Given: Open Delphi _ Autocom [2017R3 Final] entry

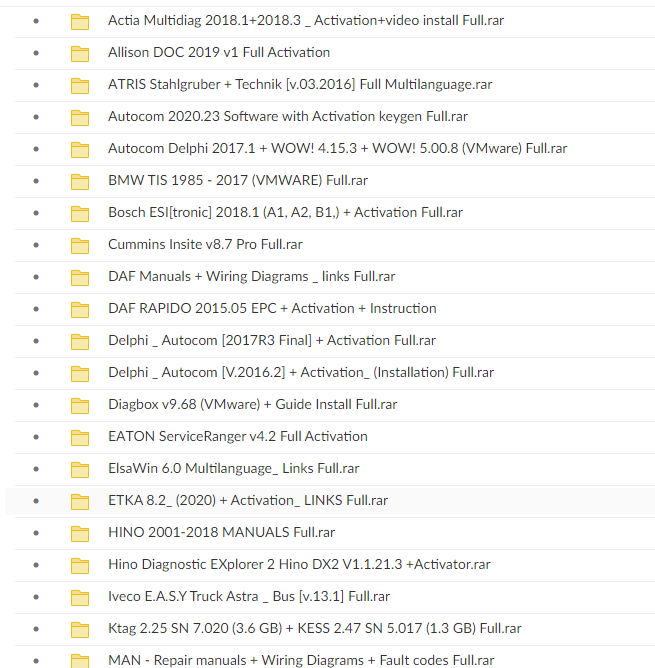Looking at the screenshot, I should pyautogui.click(x=272, y=340).
